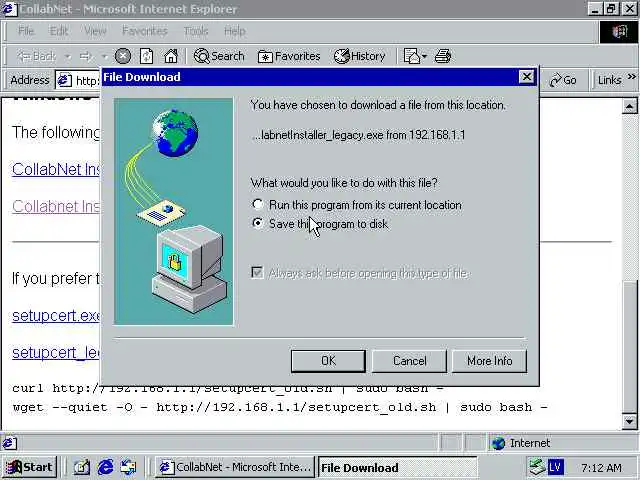Switch to File Download taskbar button
Screen dimensions: 640x480
tap(397, 467)
